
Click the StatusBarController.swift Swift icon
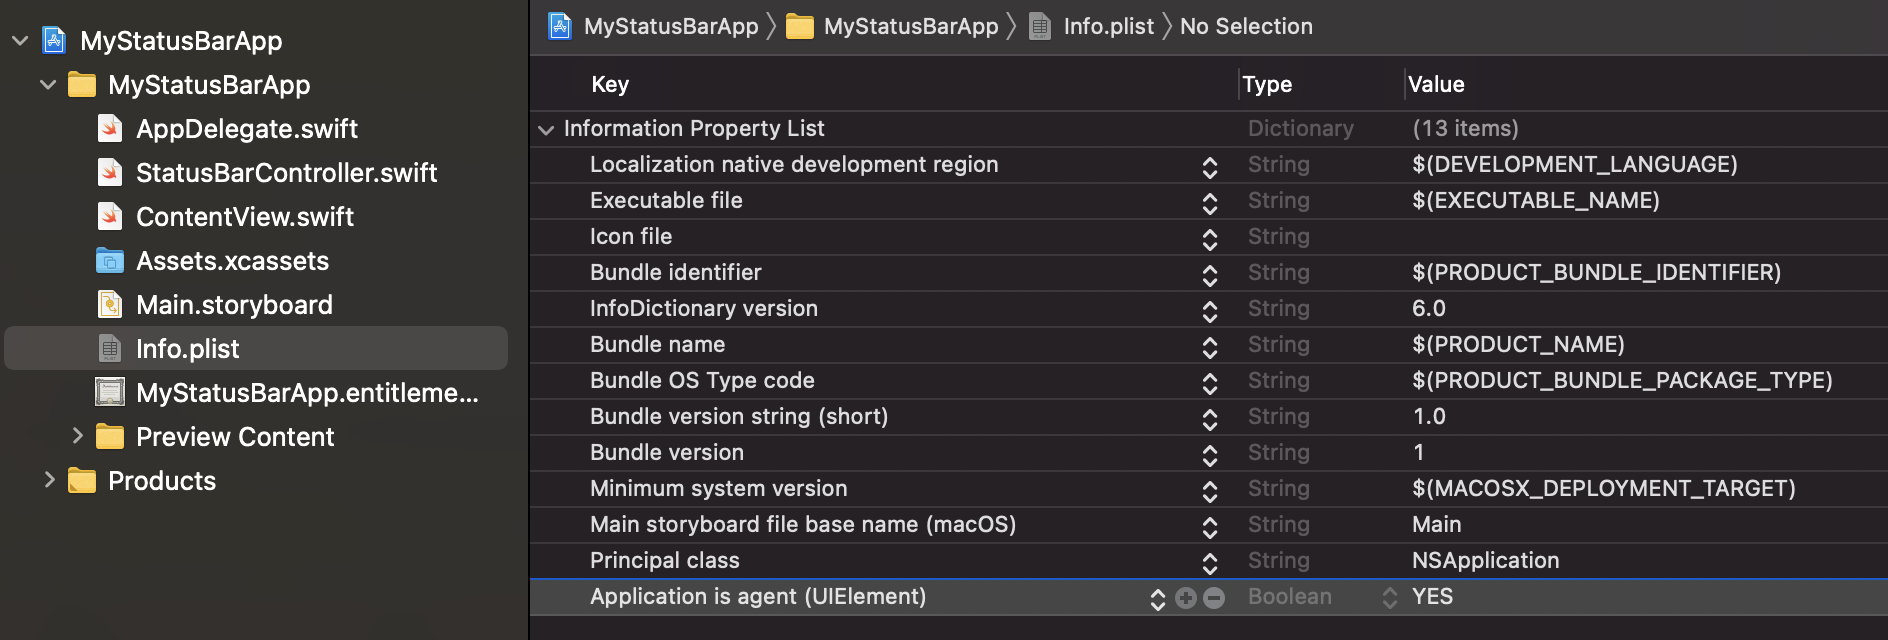pos(110,173)
